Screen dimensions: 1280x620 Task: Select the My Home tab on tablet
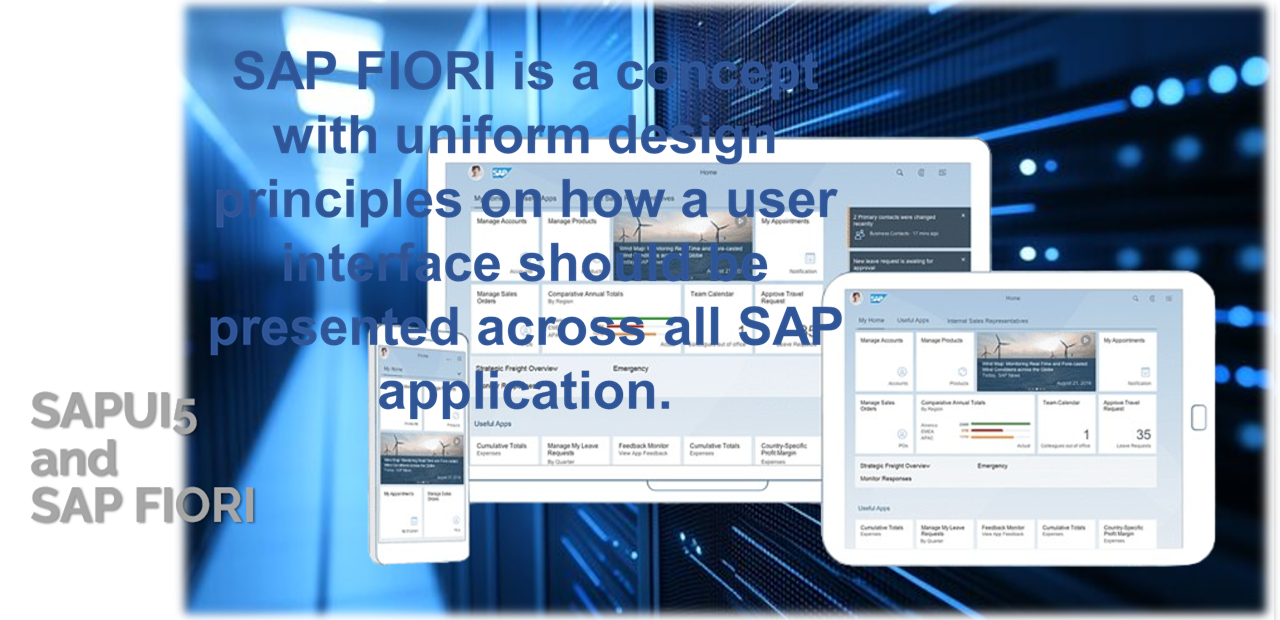pyautogui.click(x=871, y=320)
